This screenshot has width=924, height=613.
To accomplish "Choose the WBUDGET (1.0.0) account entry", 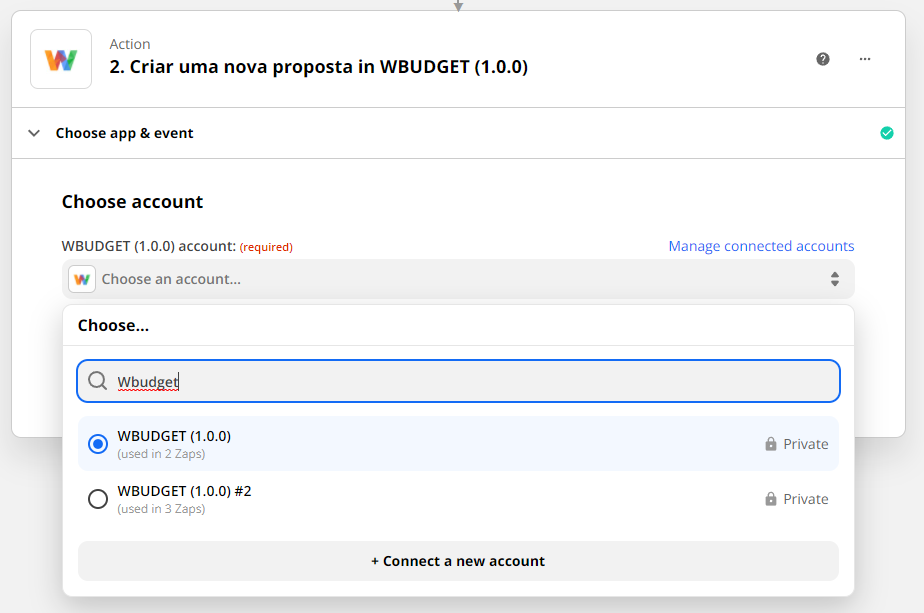I will (458, 444).
